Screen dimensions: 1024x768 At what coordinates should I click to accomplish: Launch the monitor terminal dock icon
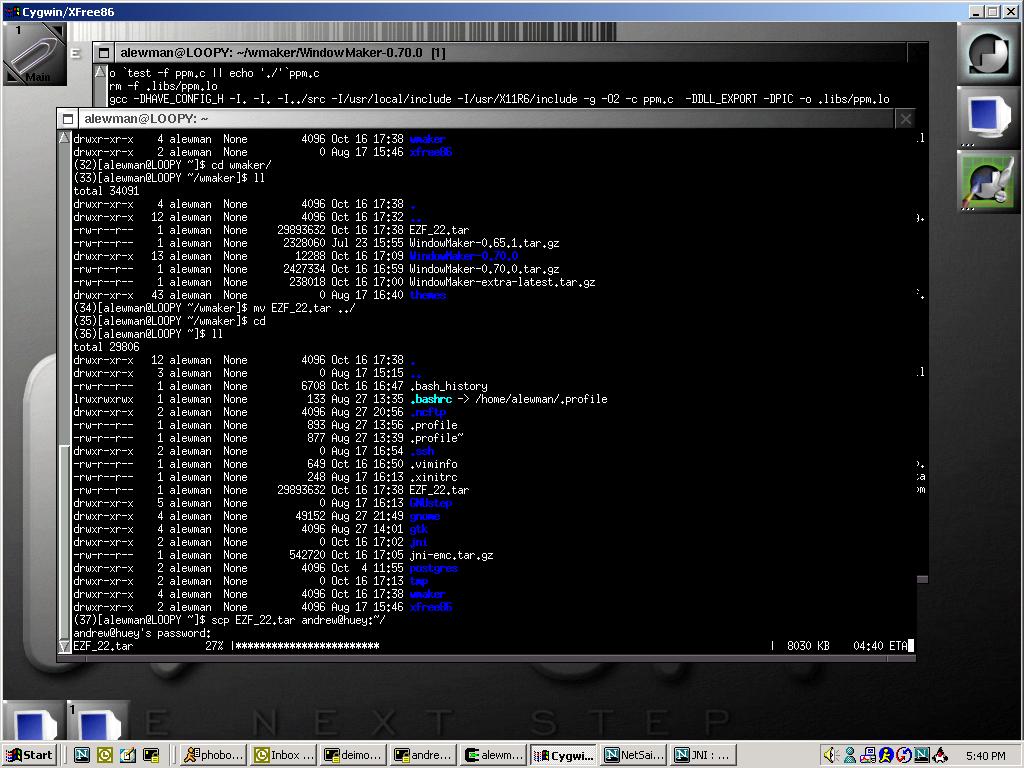989,118
